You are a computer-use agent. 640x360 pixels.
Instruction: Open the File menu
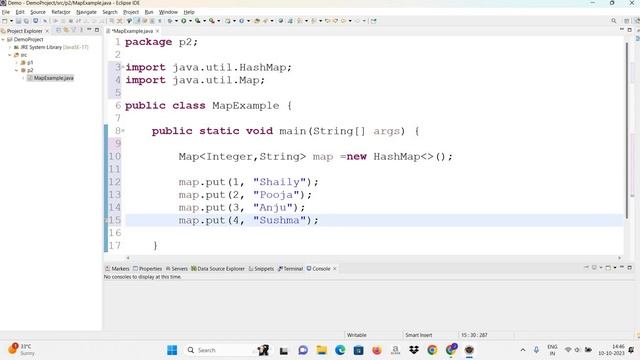click(x=6, y=12)
